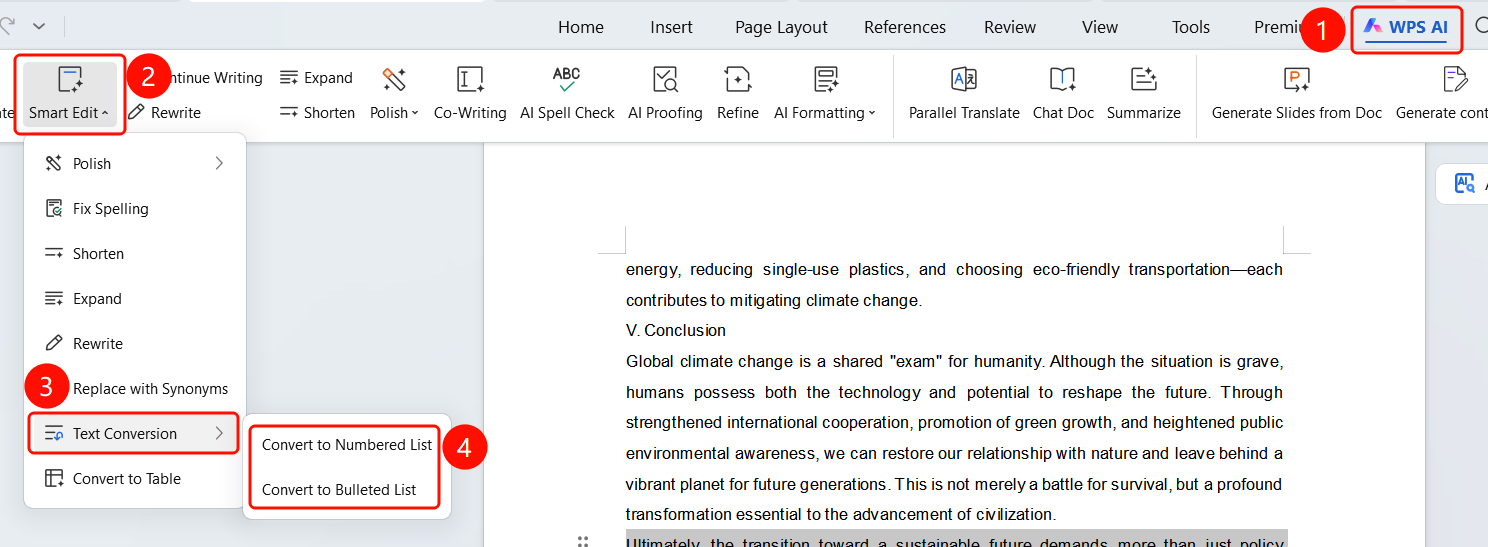The image size is (1488, 547).
Task: Switch to the Home tab
Action: coord(581,27)
